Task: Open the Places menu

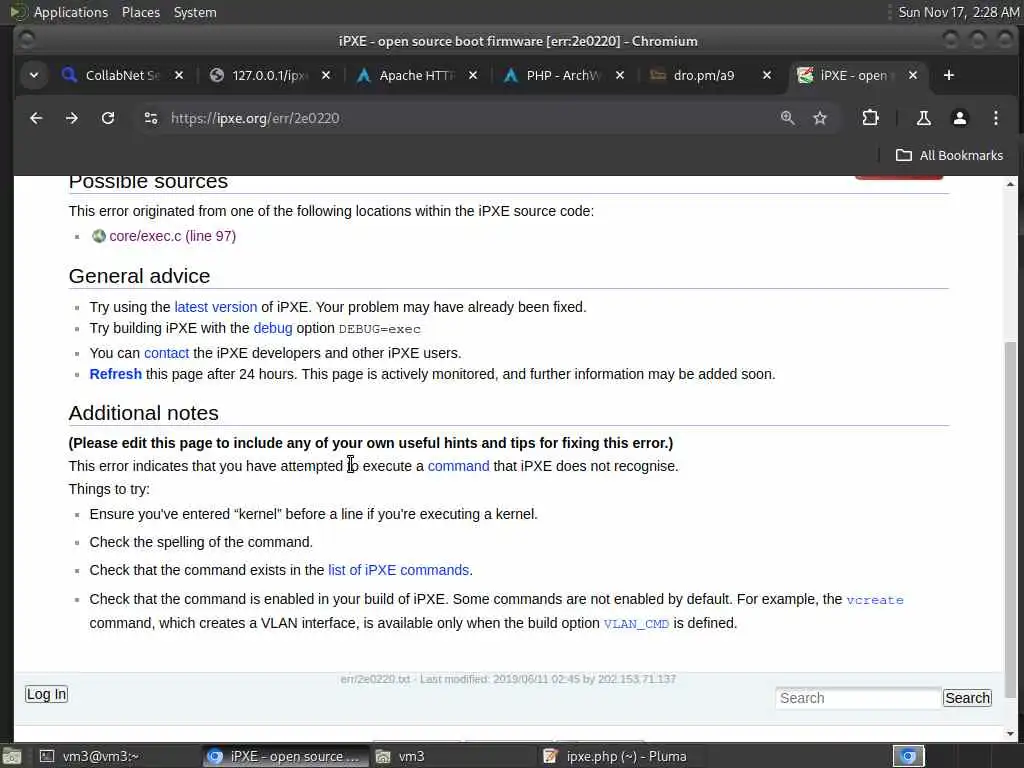Action: point(141,12)
